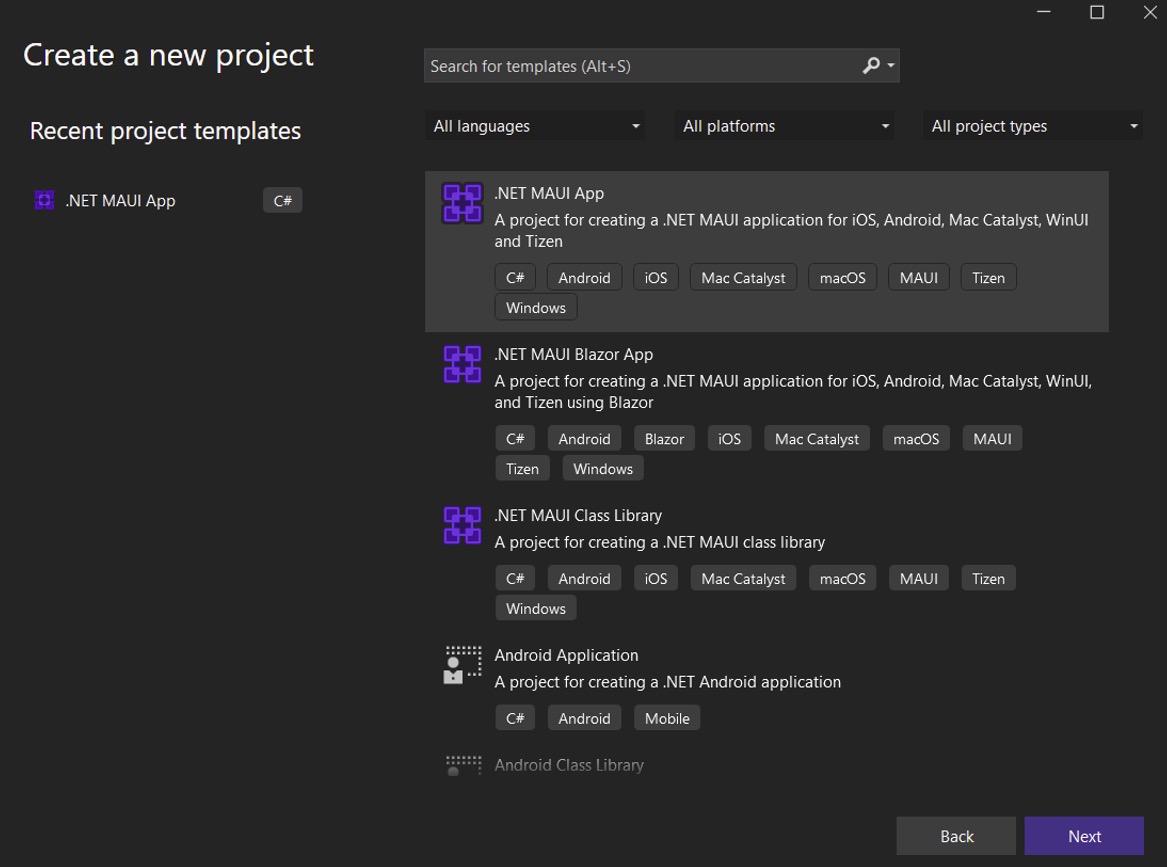The height and width of the screenshot is (867, 1167).
Task: Click the recent .NET MAUI App icon
Action: coord(44,201)
